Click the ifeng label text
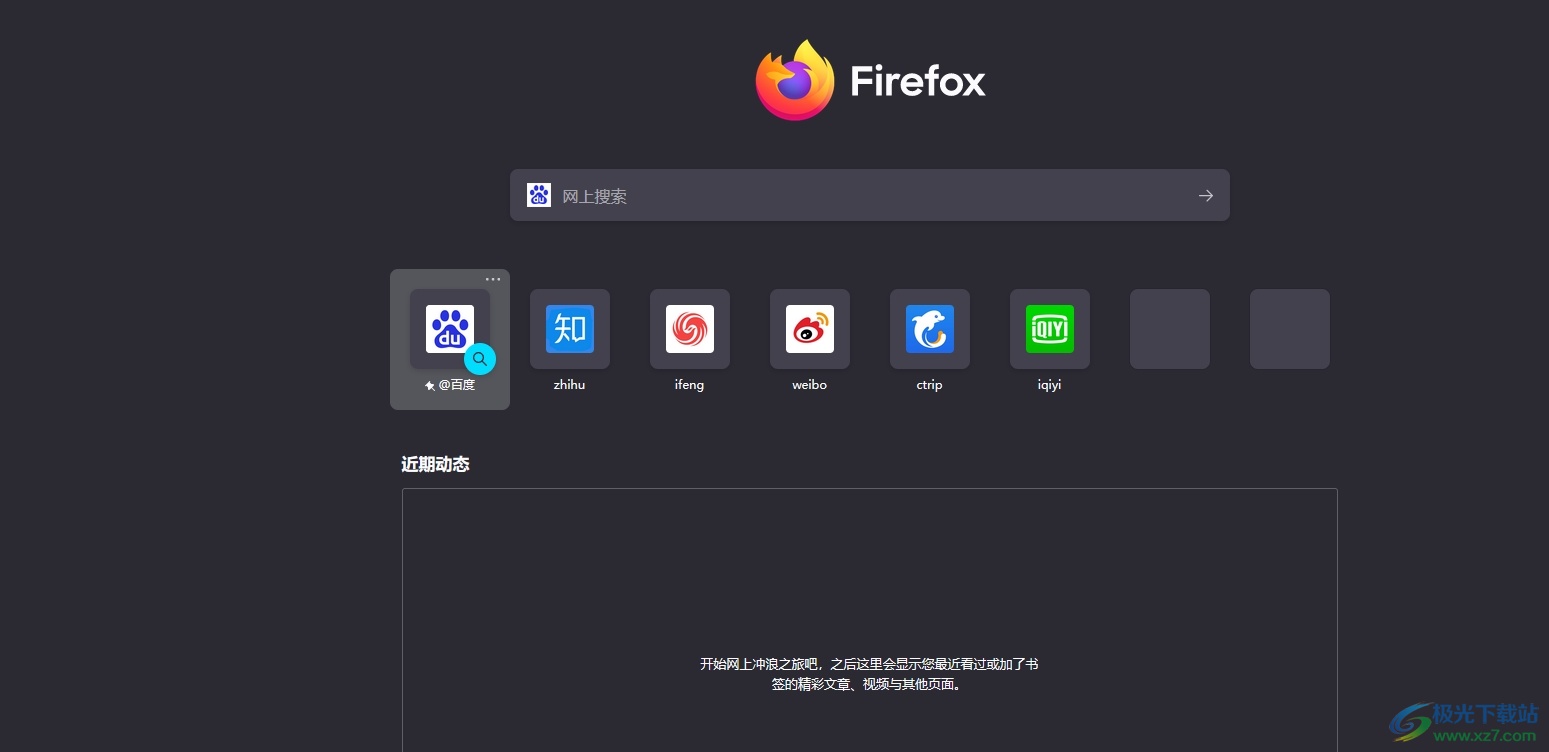The image size is (1549, 752). pos(690,385)
